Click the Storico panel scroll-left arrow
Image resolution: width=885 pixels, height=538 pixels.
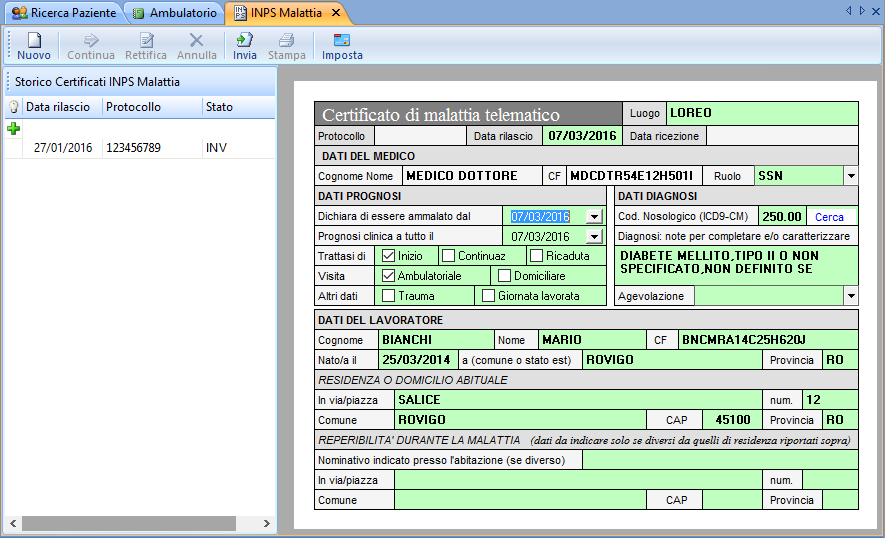pos(13,523)
